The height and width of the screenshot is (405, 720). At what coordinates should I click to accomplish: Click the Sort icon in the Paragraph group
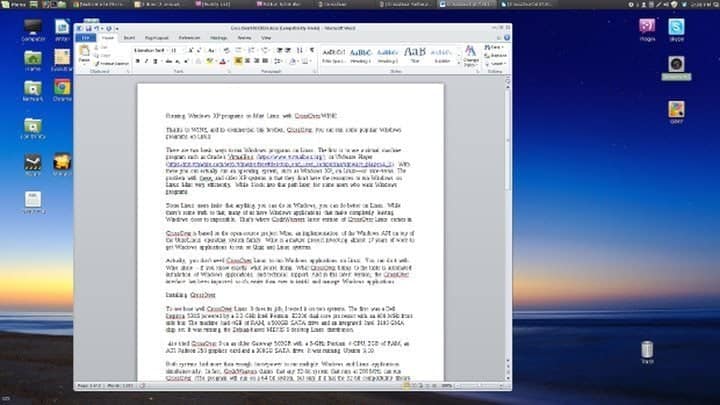[x=299, y=51]
